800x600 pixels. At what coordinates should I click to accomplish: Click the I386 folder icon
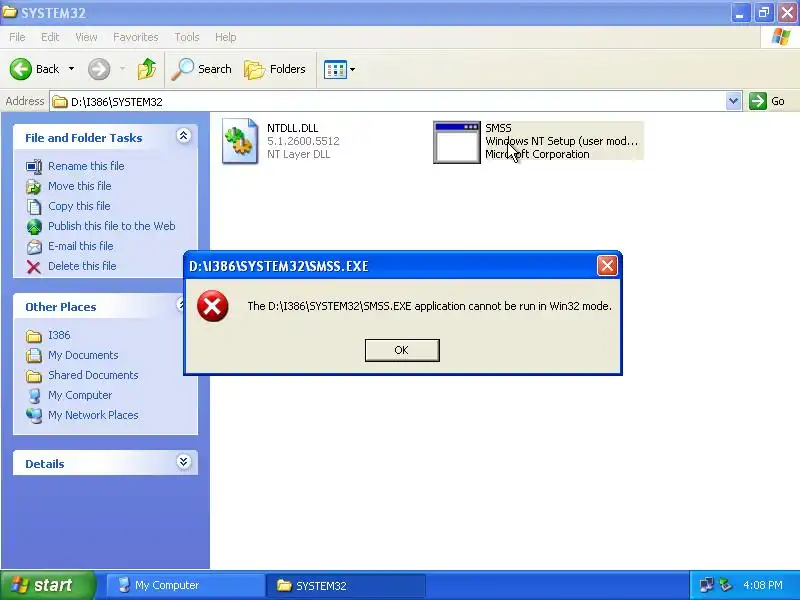click(x=34, y=336)
